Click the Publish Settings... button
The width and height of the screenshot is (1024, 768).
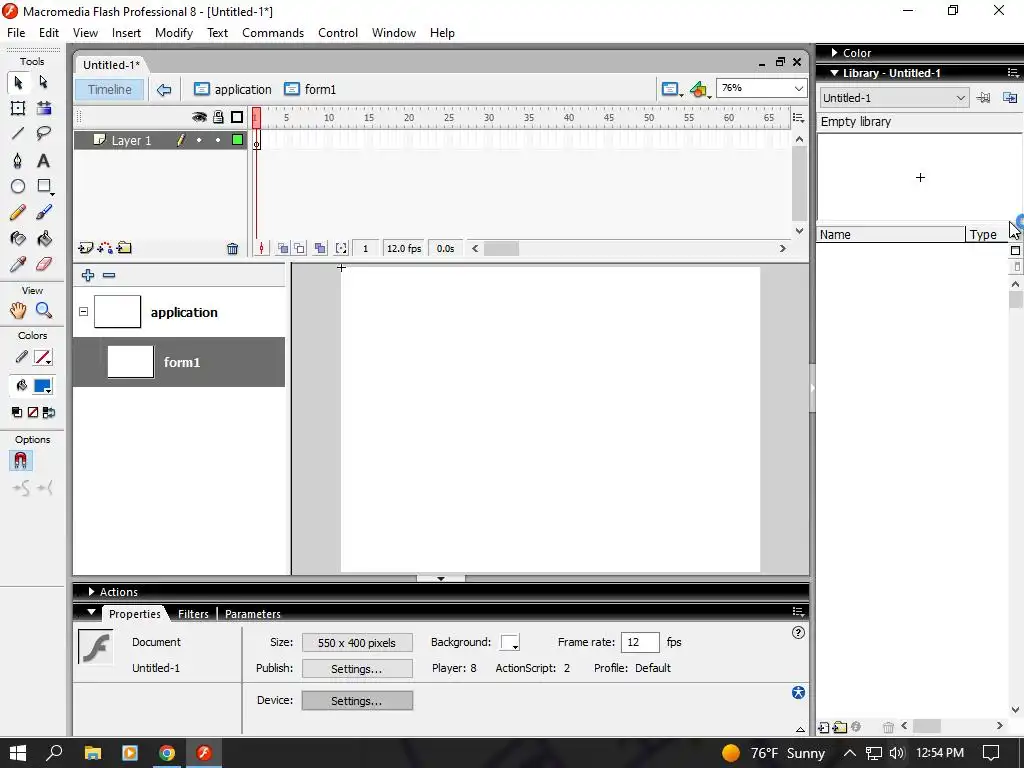tap(357, 669)
